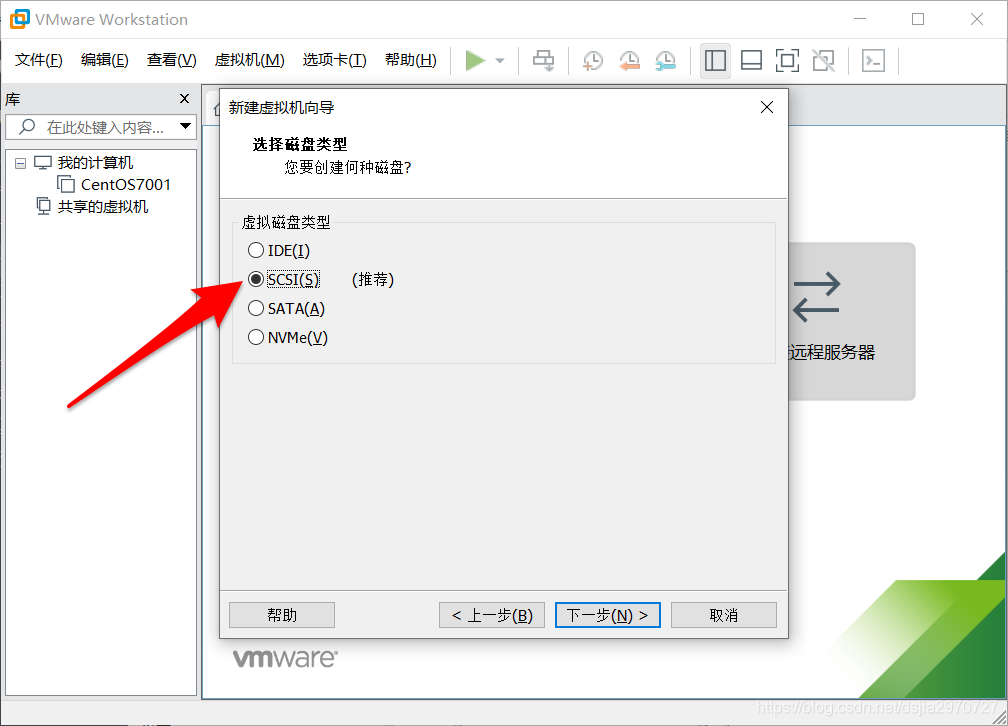Close the VMware Workstation window
Screen dimensions: 1008x726
pyautogui.click(x=976, y=19)
